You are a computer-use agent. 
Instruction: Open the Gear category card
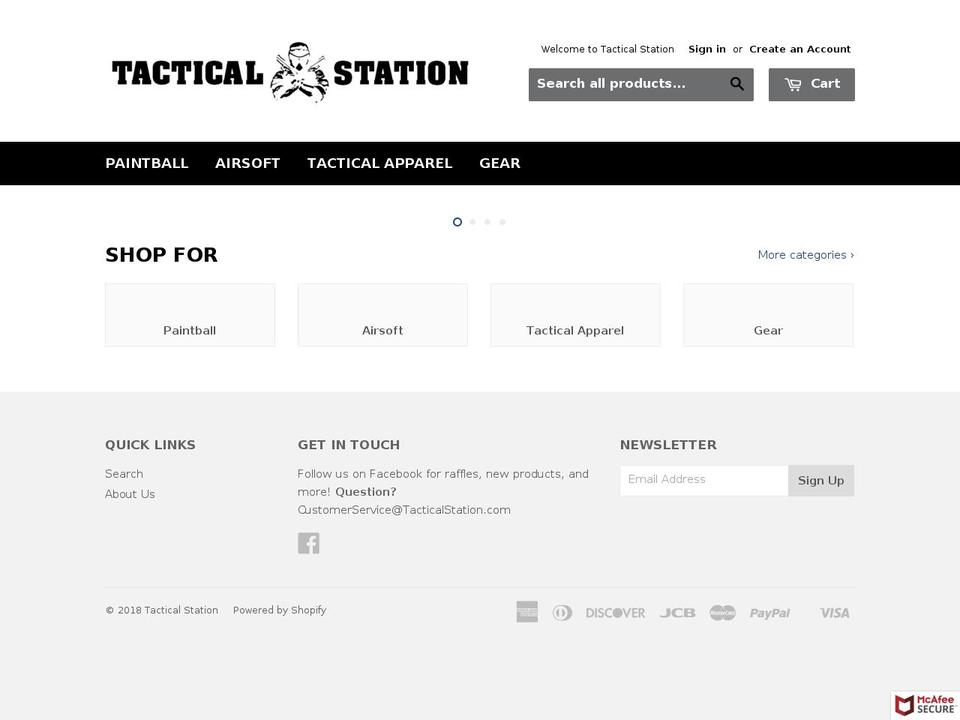point(768,315)
